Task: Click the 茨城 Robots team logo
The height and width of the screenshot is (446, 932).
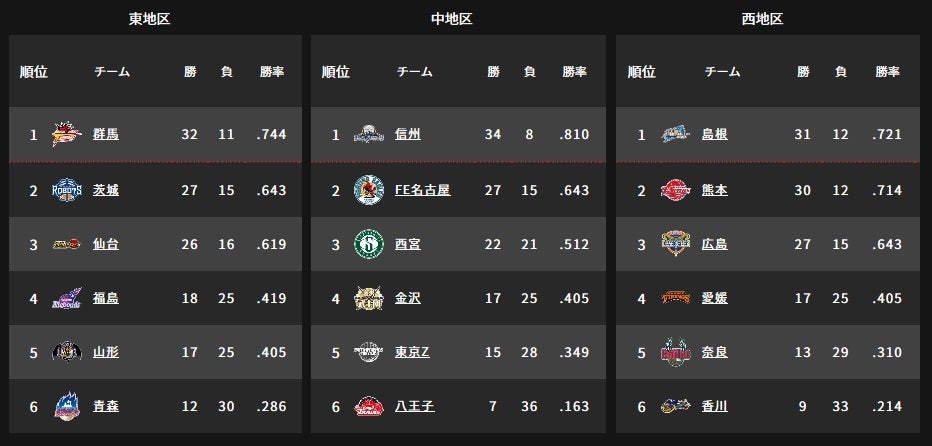Action: coord(67,190)
